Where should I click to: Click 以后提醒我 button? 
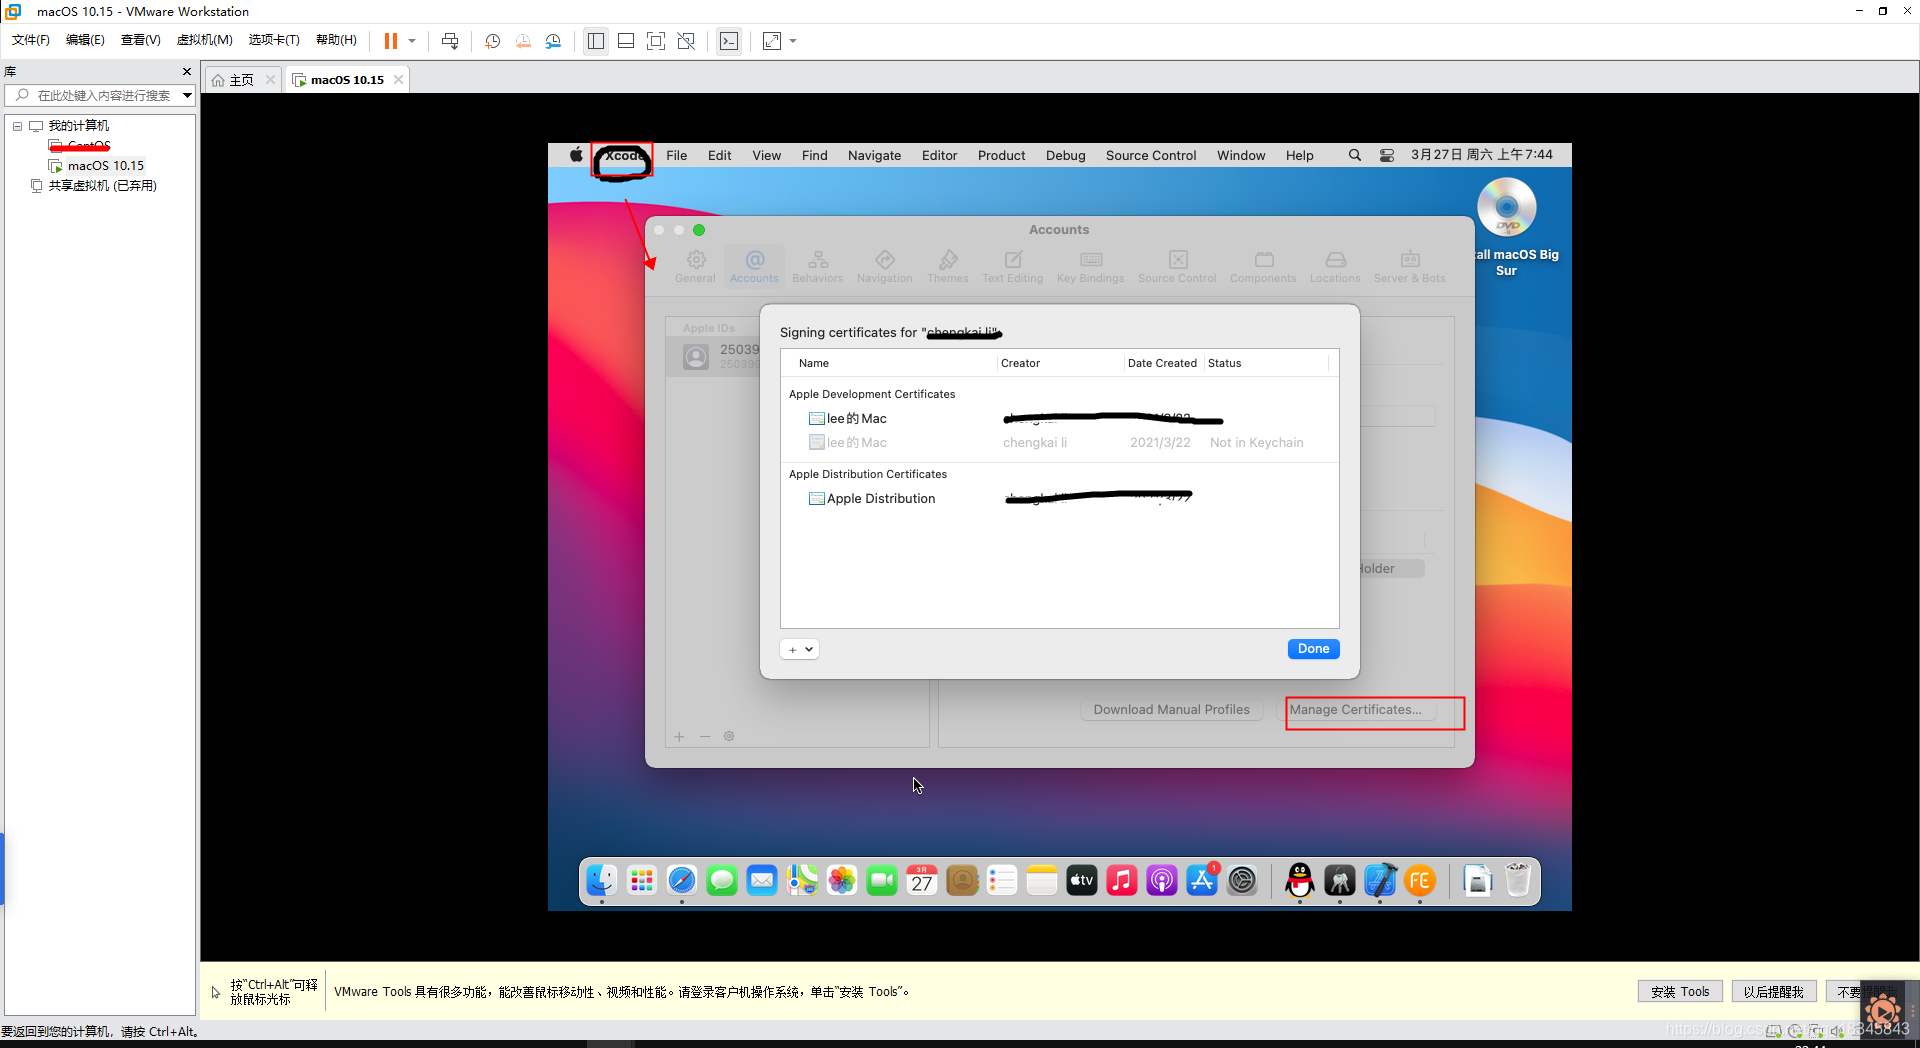pos(1773,992)
